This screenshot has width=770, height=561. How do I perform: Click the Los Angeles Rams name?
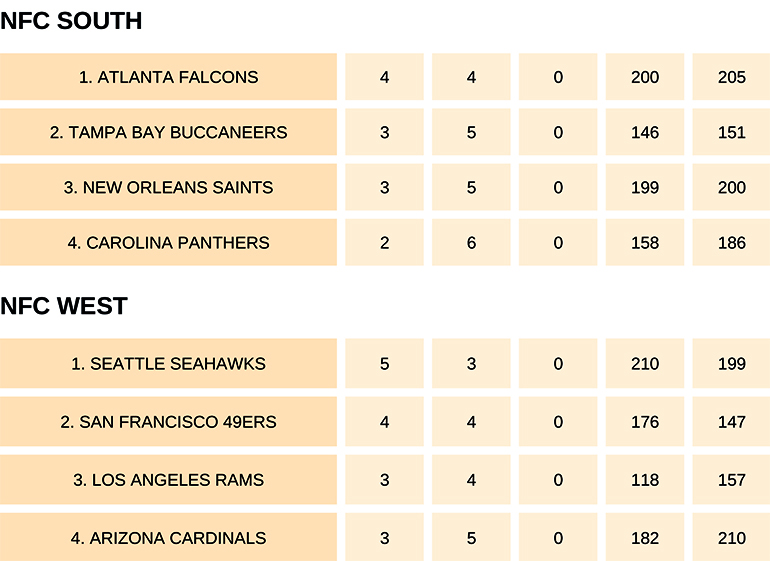169,480
